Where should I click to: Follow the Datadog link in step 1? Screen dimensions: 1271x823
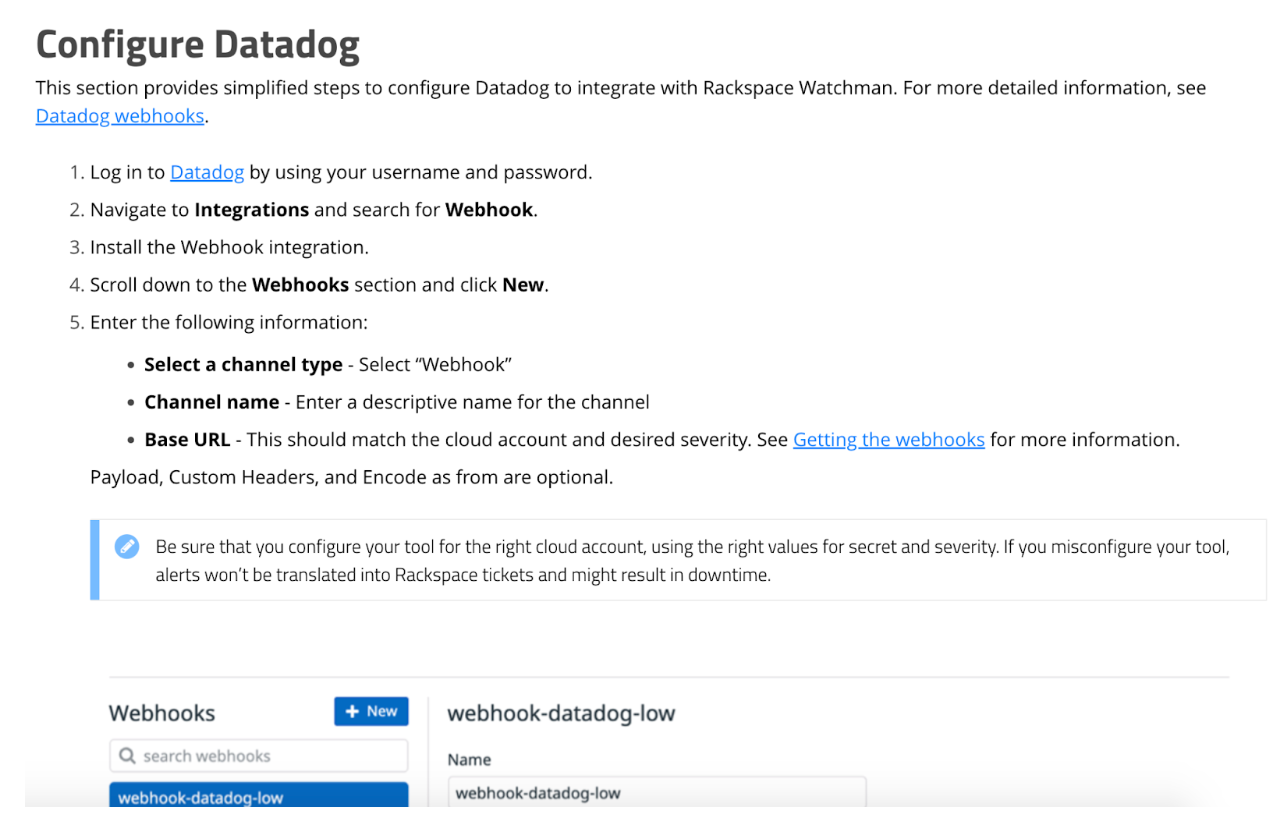click(207, 172)
